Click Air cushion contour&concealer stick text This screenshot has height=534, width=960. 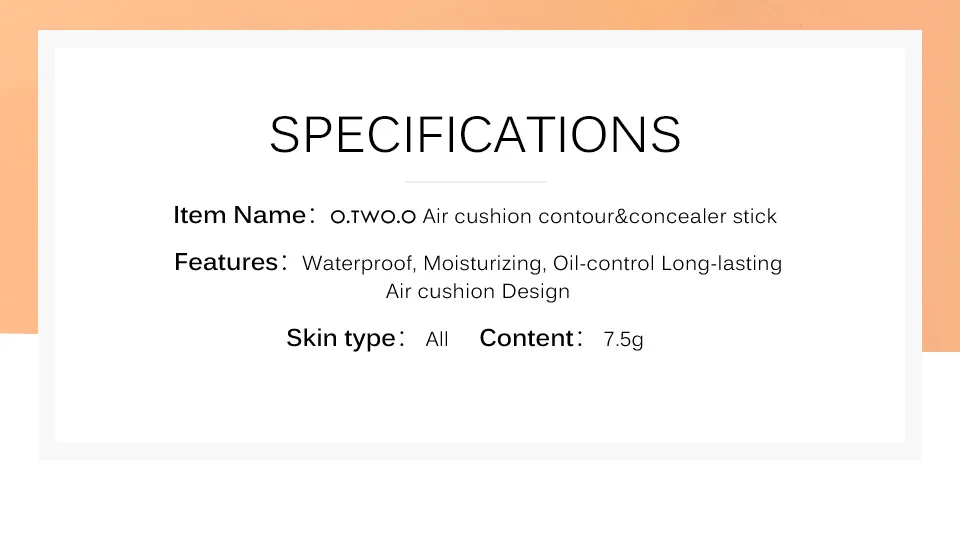599,216
